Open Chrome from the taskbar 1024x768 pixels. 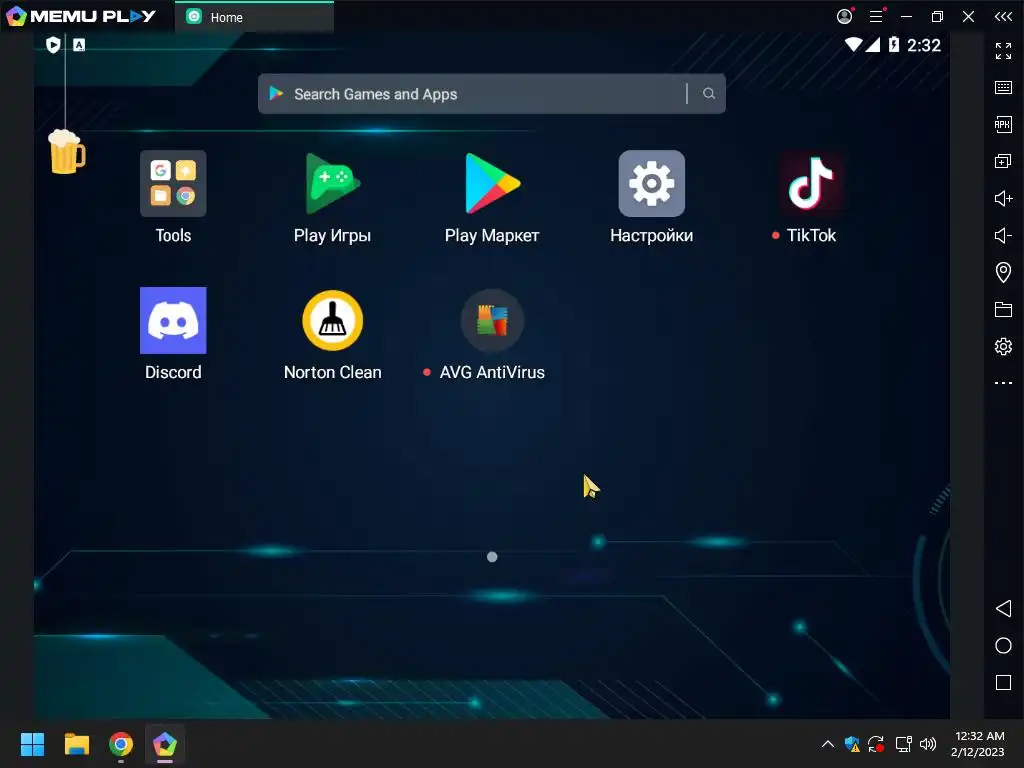coord(121,744)
